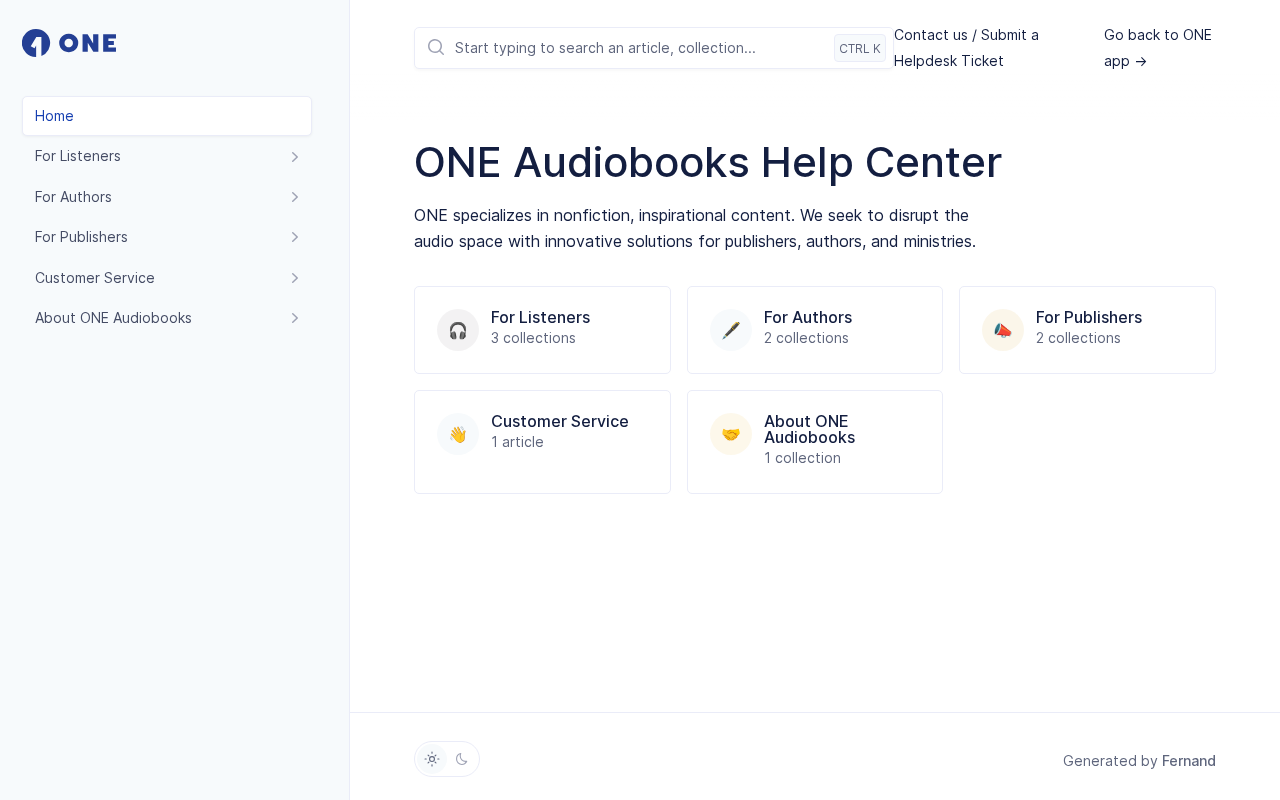This screenshot has height=800, width=1280.
Task: Click '2 collections' under For Authors
Action: [806, 338]
